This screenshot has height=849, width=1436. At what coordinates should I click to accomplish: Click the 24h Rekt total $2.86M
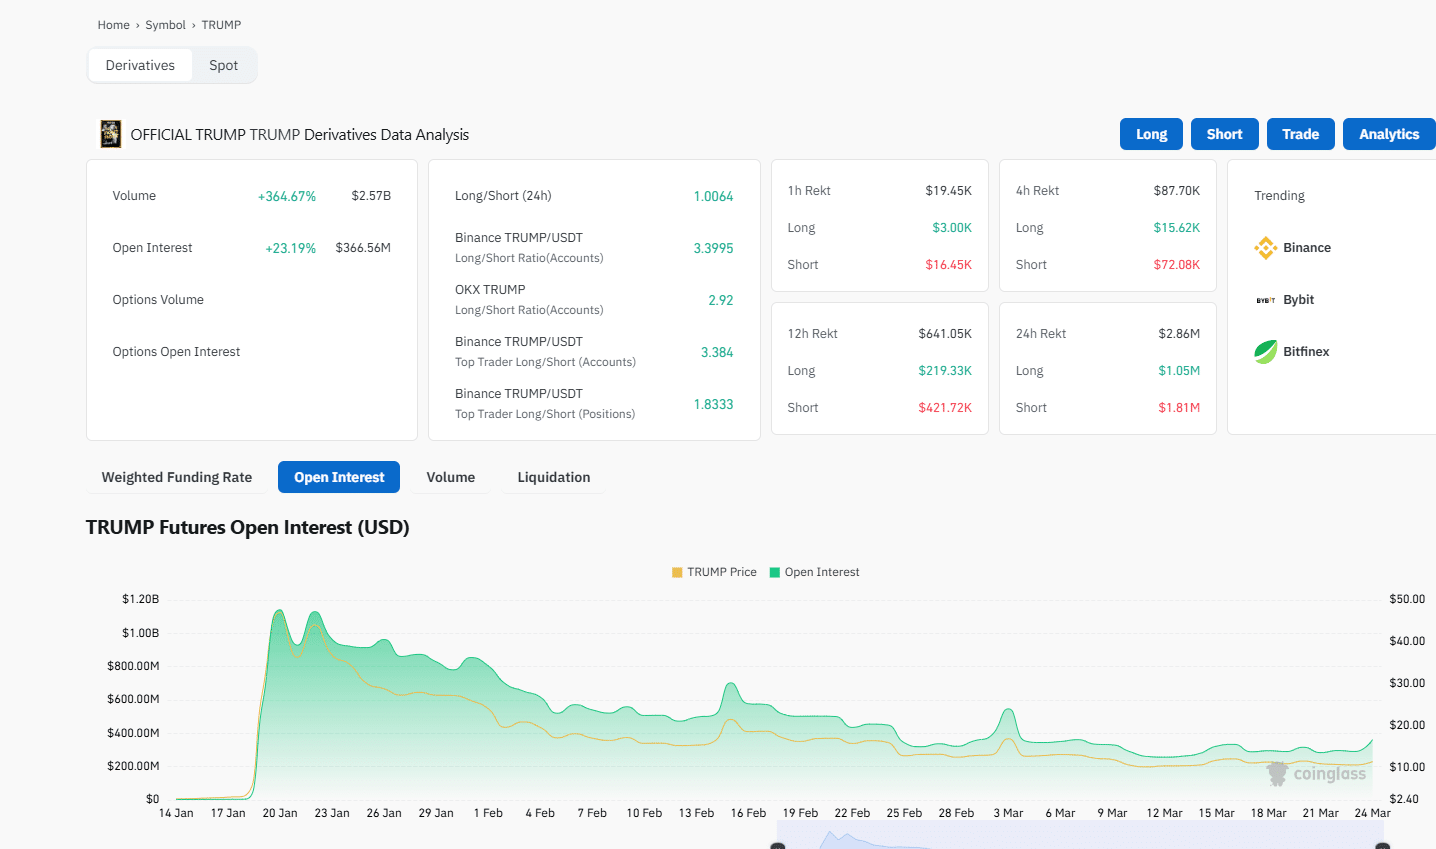(1179, 334)
